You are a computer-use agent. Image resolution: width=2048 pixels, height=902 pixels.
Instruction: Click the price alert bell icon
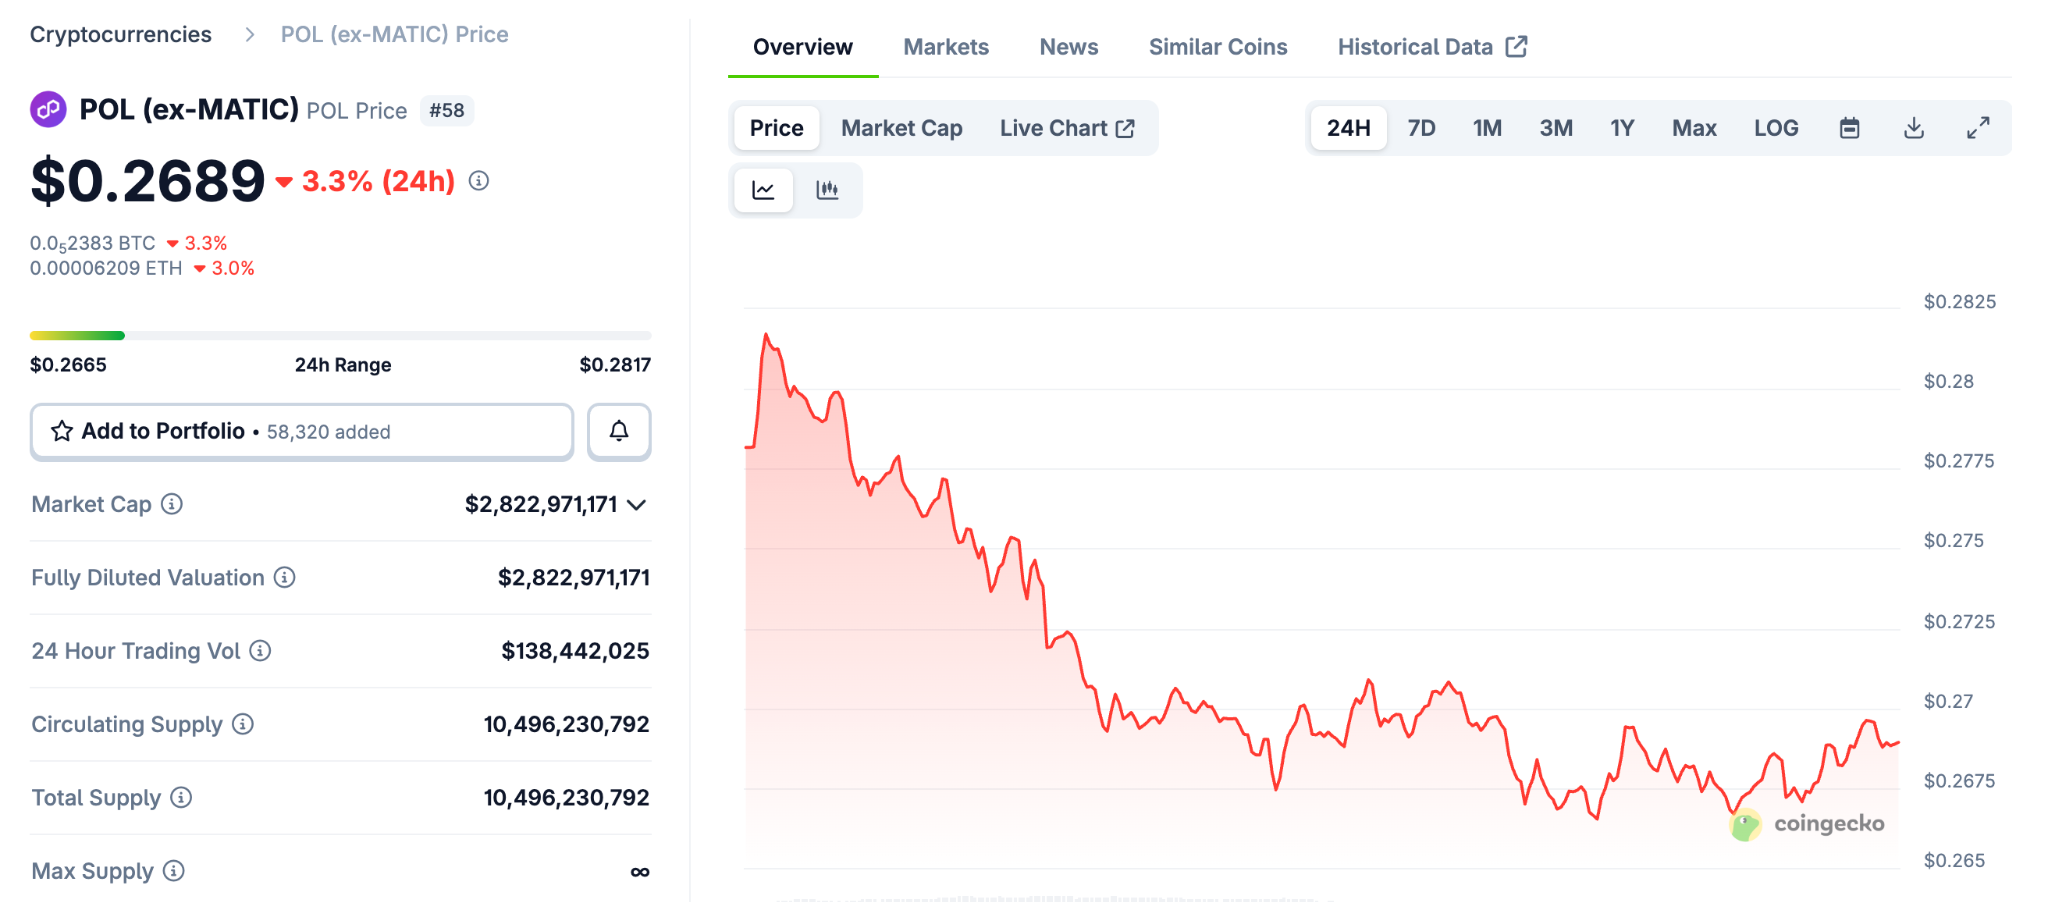[x=619, y=431]
